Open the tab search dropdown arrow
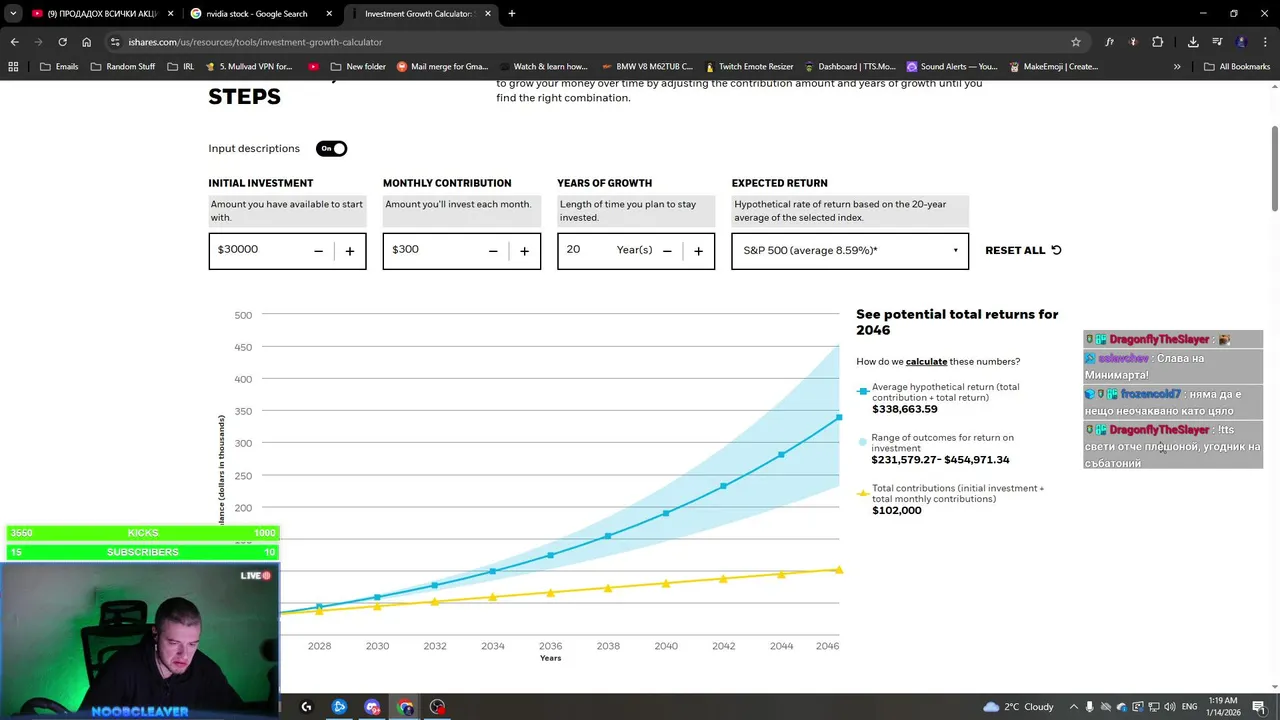1280x720 pixels. [x=13, y=14]
